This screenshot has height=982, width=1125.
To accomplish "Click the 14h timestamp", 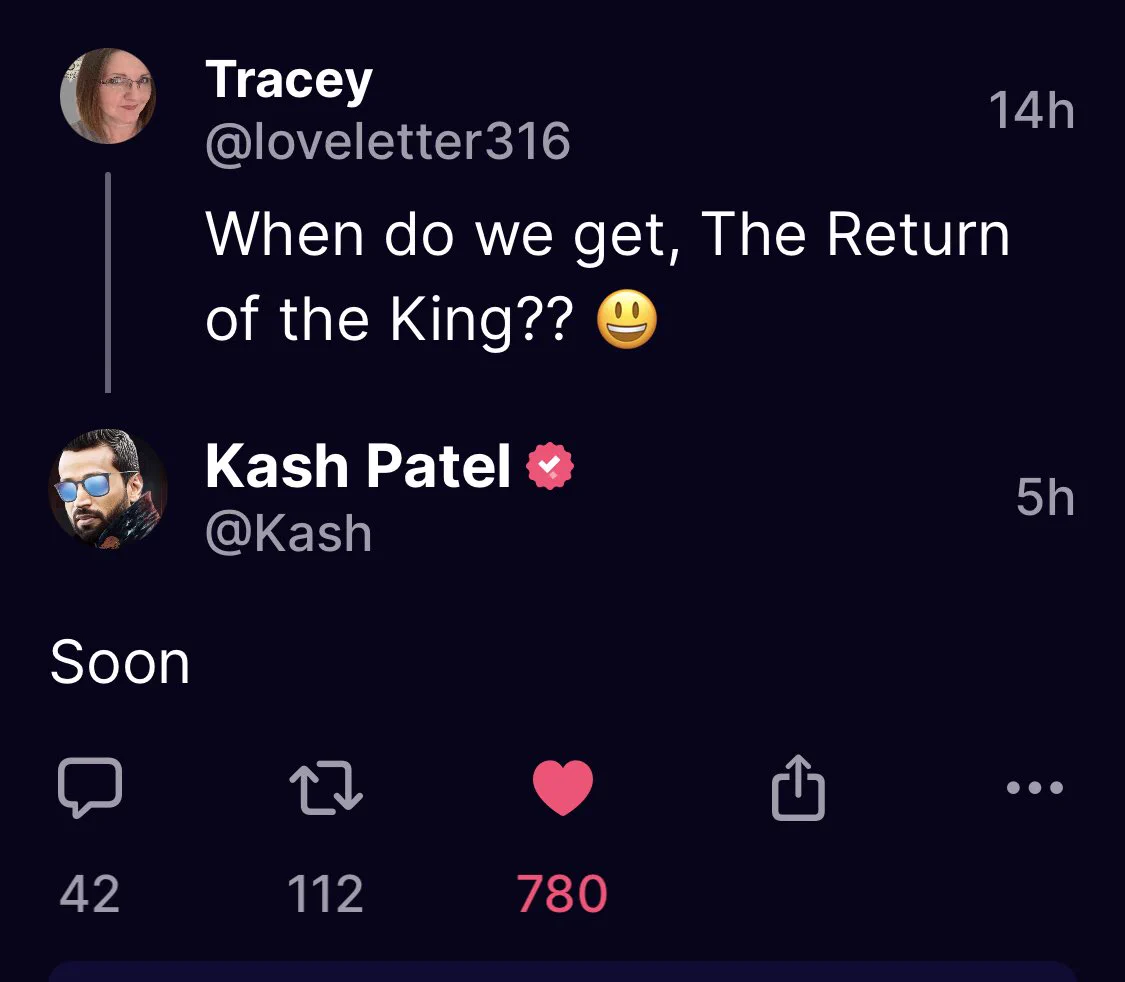I will 1031,110.
